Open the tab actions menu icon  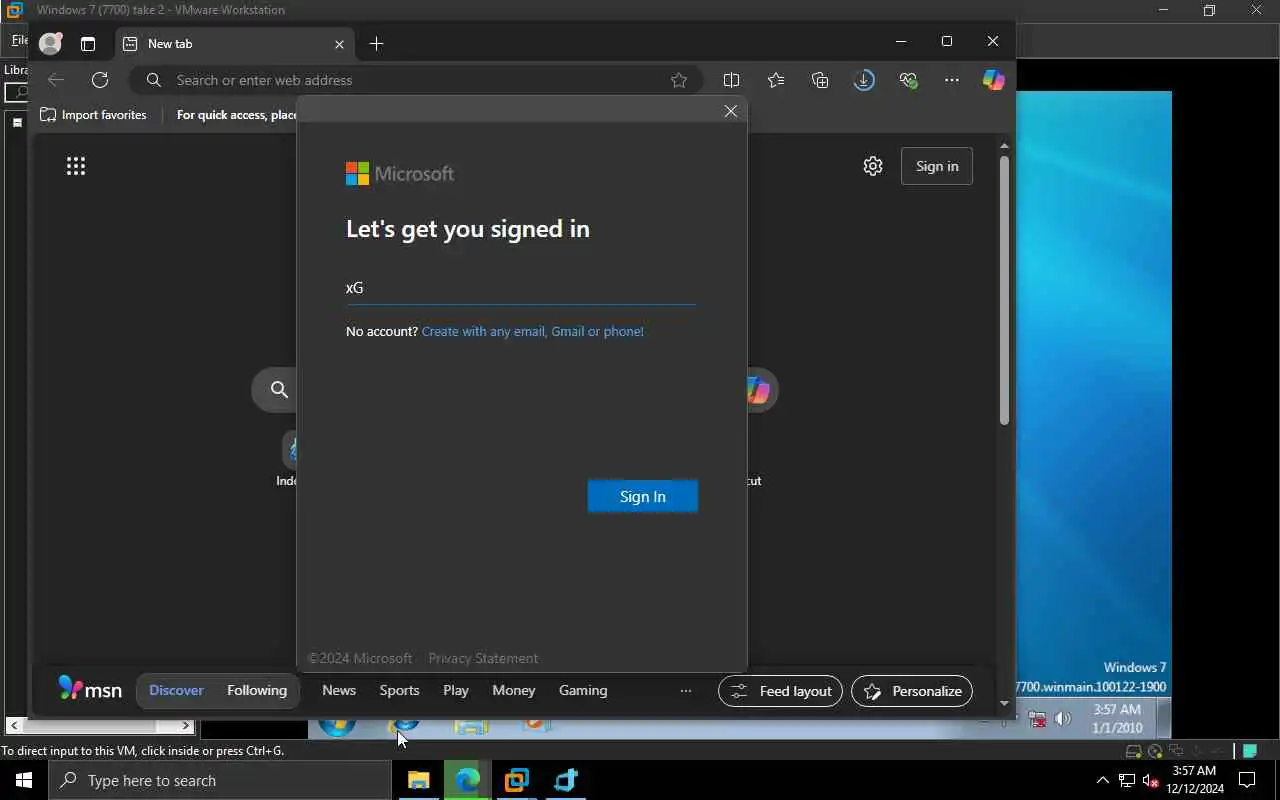[88, 44]
